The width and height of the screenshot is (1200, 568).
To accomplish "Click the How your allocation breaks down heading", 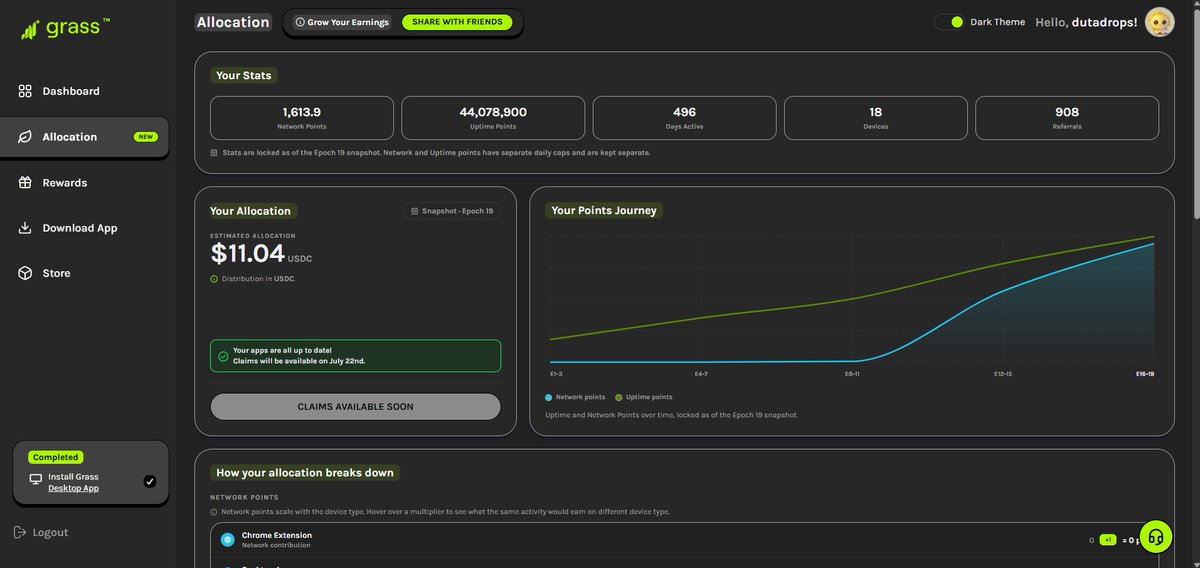I will point(305,472).
